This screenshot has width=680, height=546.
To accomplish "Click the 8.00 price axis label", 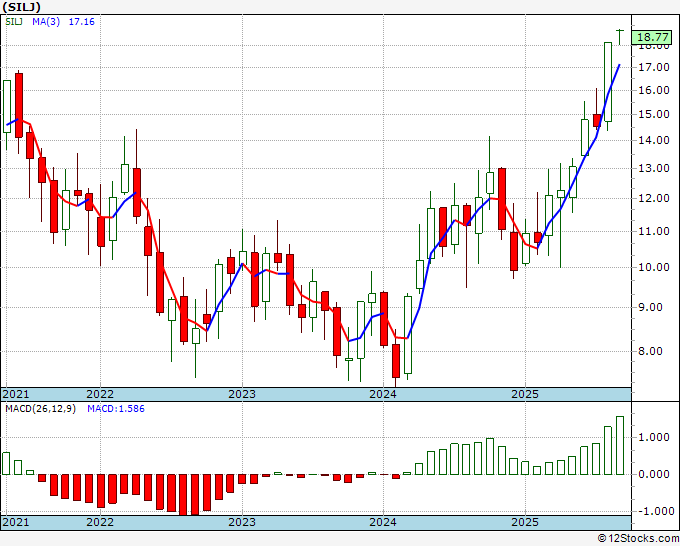I will (651, 351).
